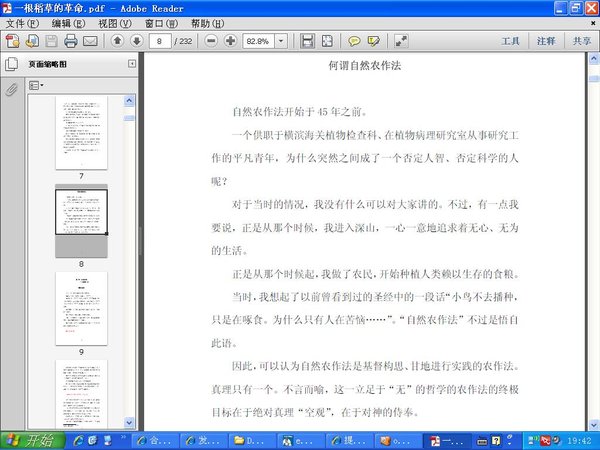This screenshot has height=450, width=600.
Task: Open the 视图(V) menu
Action: point(115,24)
